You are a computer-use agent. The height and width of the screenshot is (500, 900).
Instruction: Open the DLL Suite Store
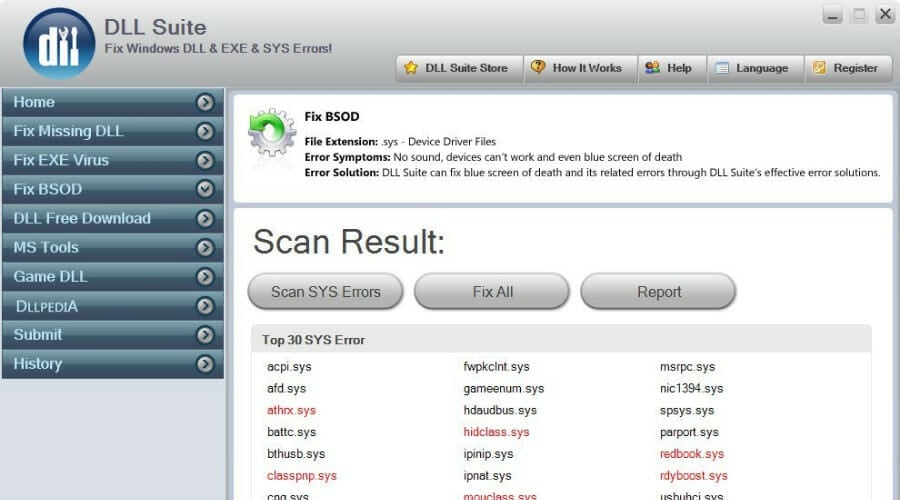[x=459, y=68]
